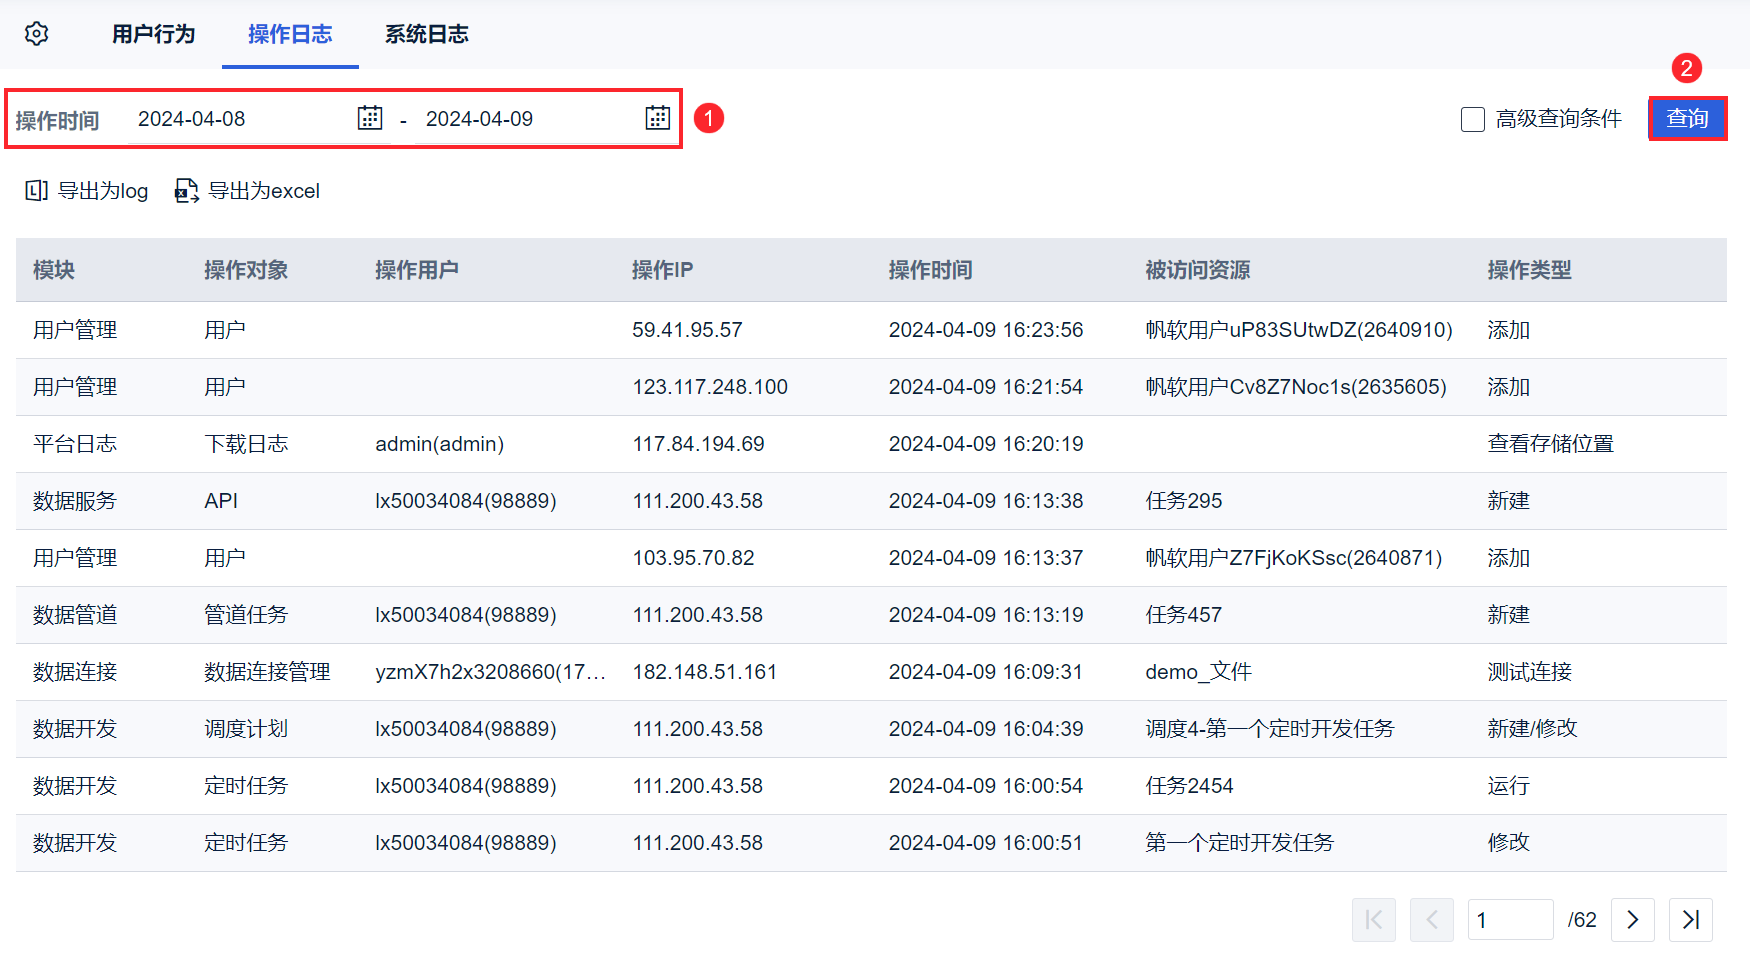Click the 导出为excel link text
1750x954 pixels.
point(264,191)
